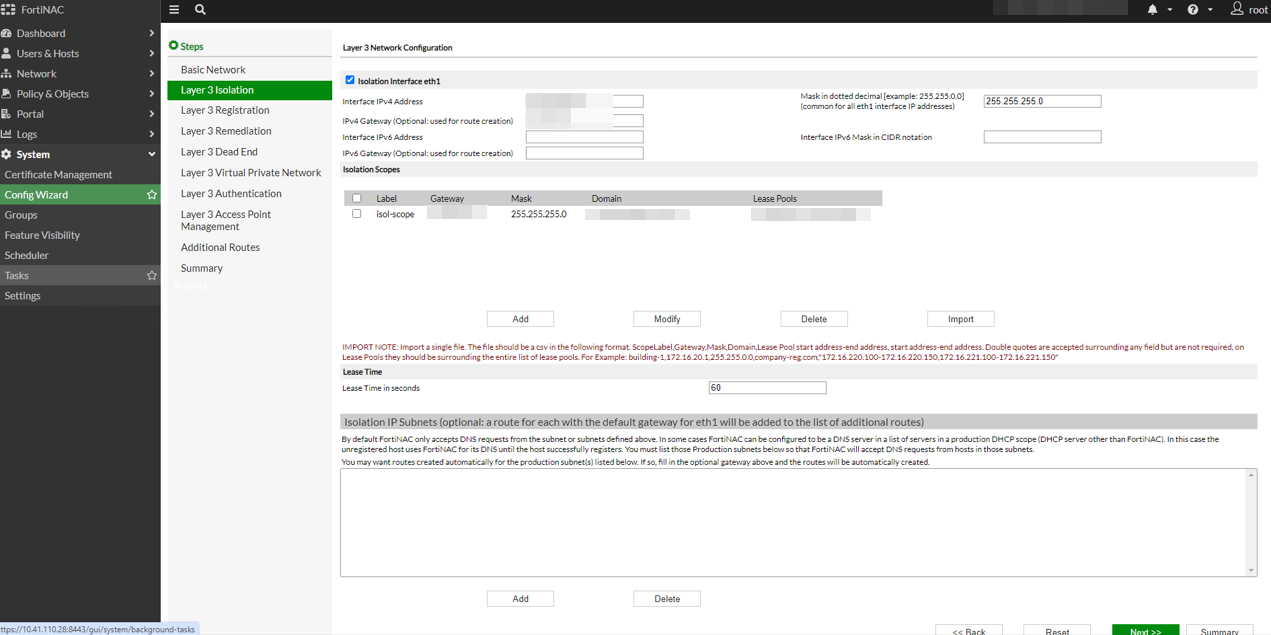Toggle the select-all checkbox in scopes header
This screenshot has width=1271, height=635.
(357, 199)
